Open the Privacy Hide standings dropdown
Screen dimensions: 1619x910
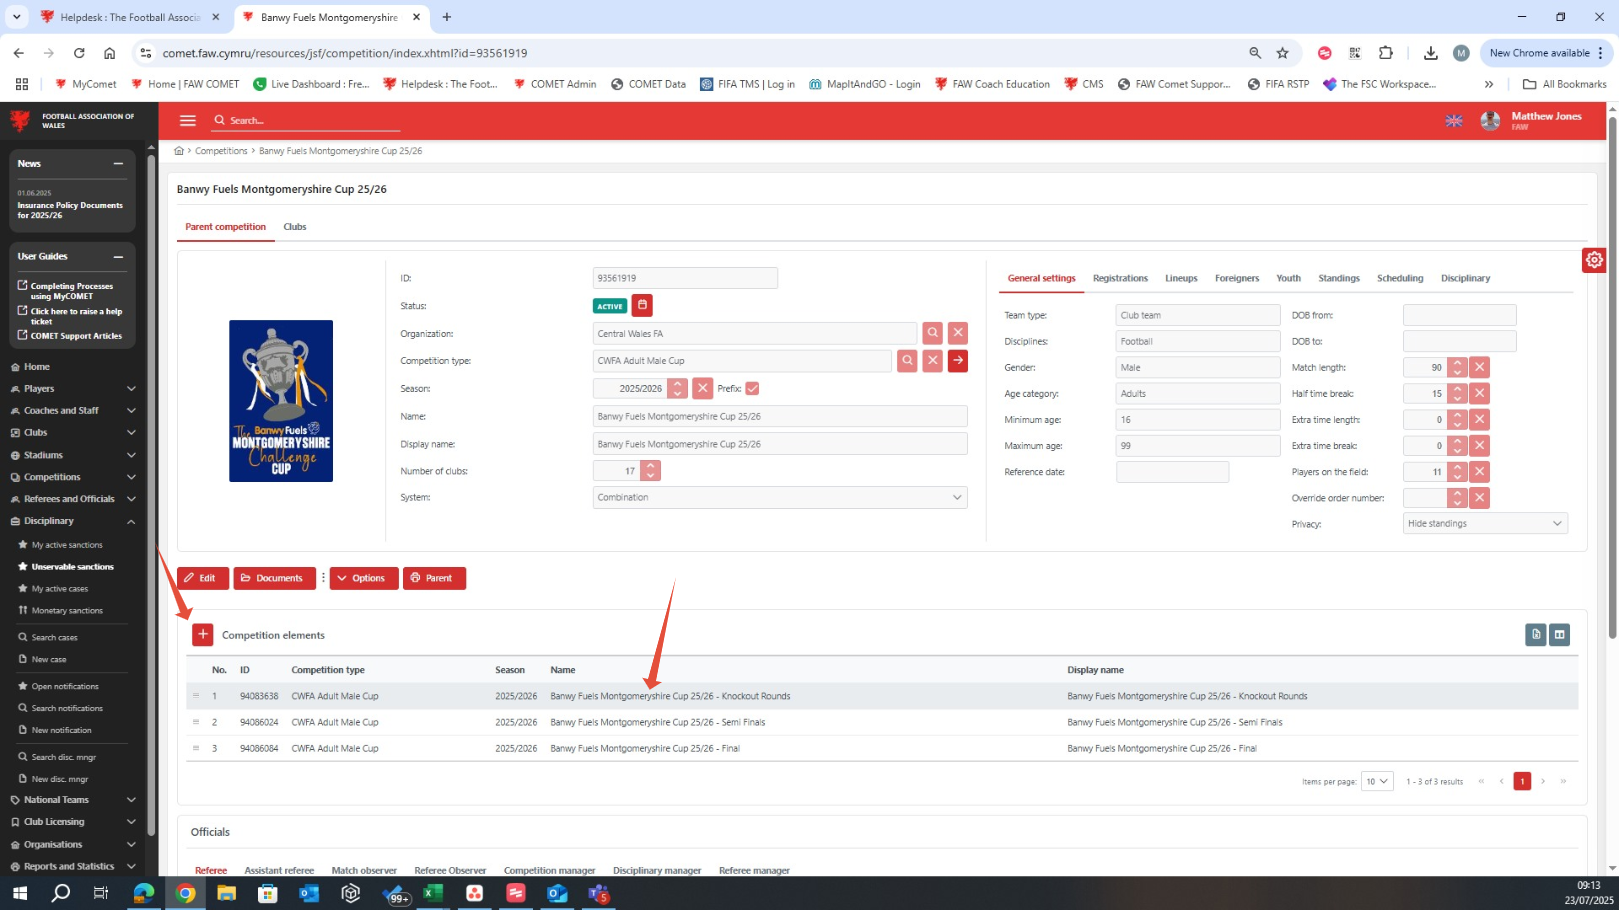[x=1485, y=523]
